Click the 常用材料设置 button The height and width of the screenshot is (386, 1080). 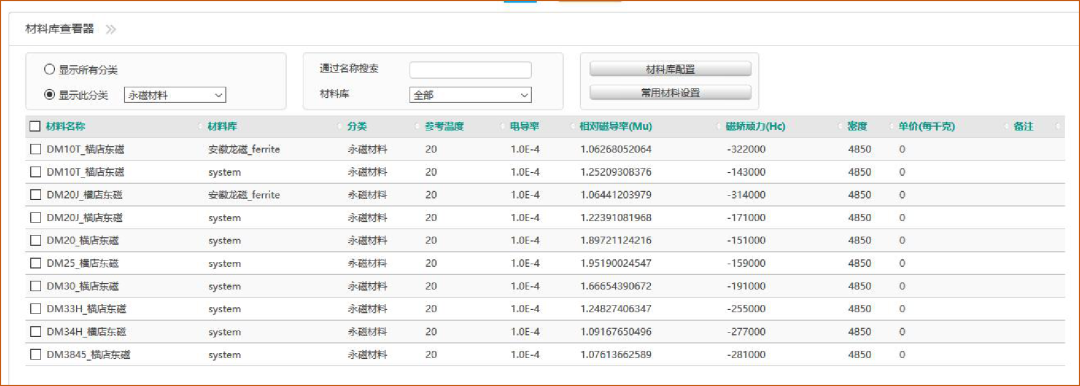pyautogui.click(x=670, y=92)
